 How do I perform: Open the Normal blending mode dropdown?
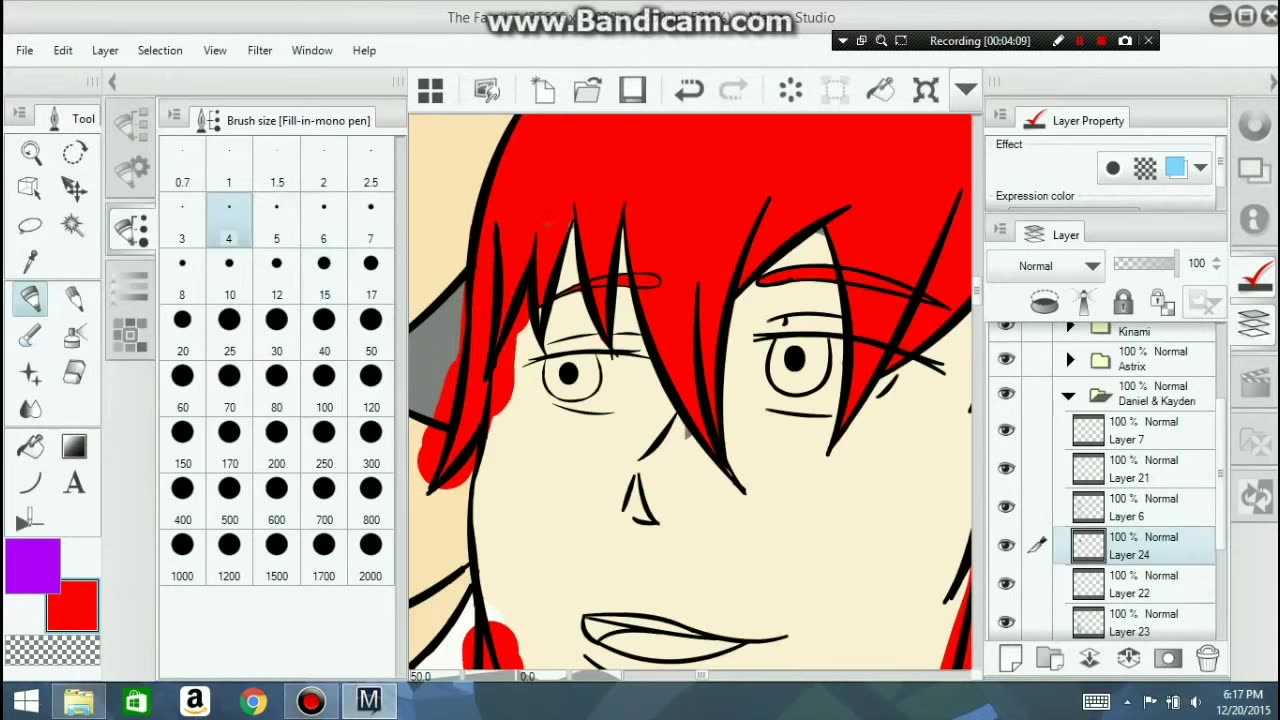point(1045,266)
